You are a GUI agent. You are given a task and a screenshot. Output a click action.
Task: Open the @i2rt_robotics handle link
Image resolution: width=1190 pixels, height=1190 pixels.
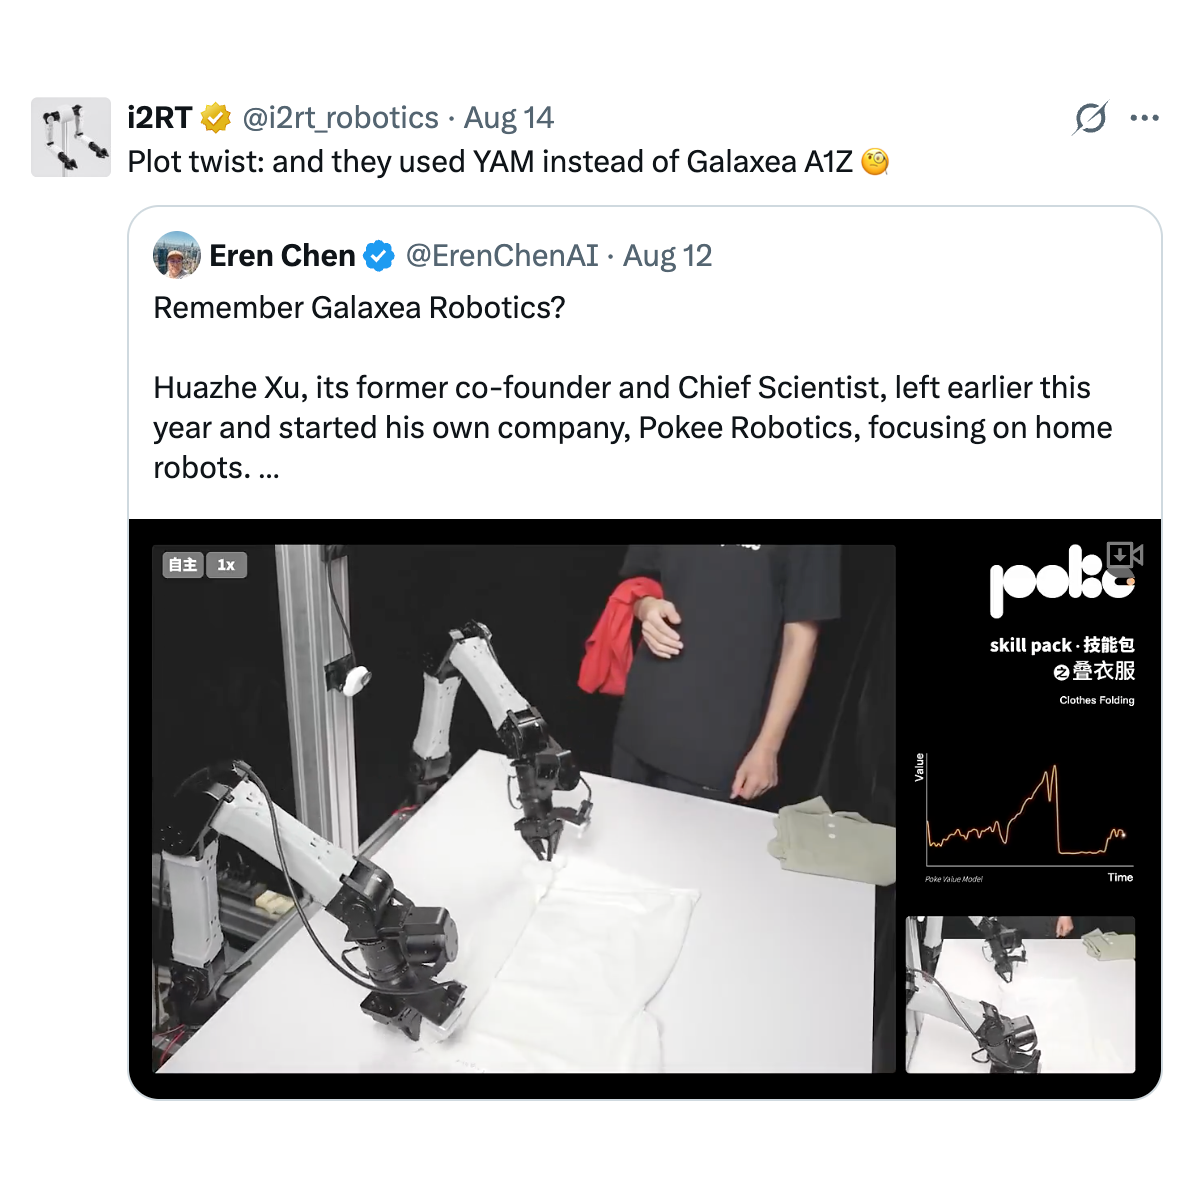[340, 118]
